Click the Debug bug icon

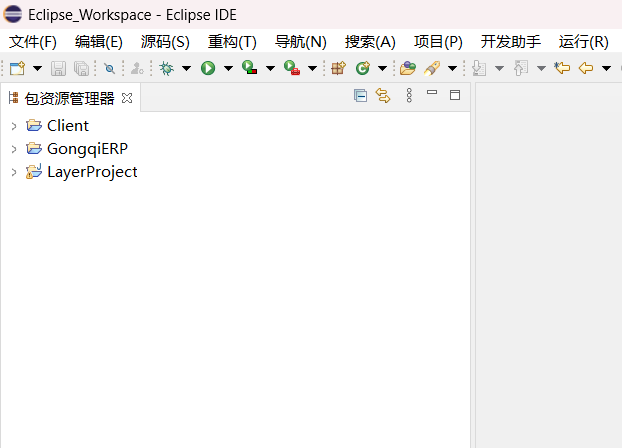167,68
